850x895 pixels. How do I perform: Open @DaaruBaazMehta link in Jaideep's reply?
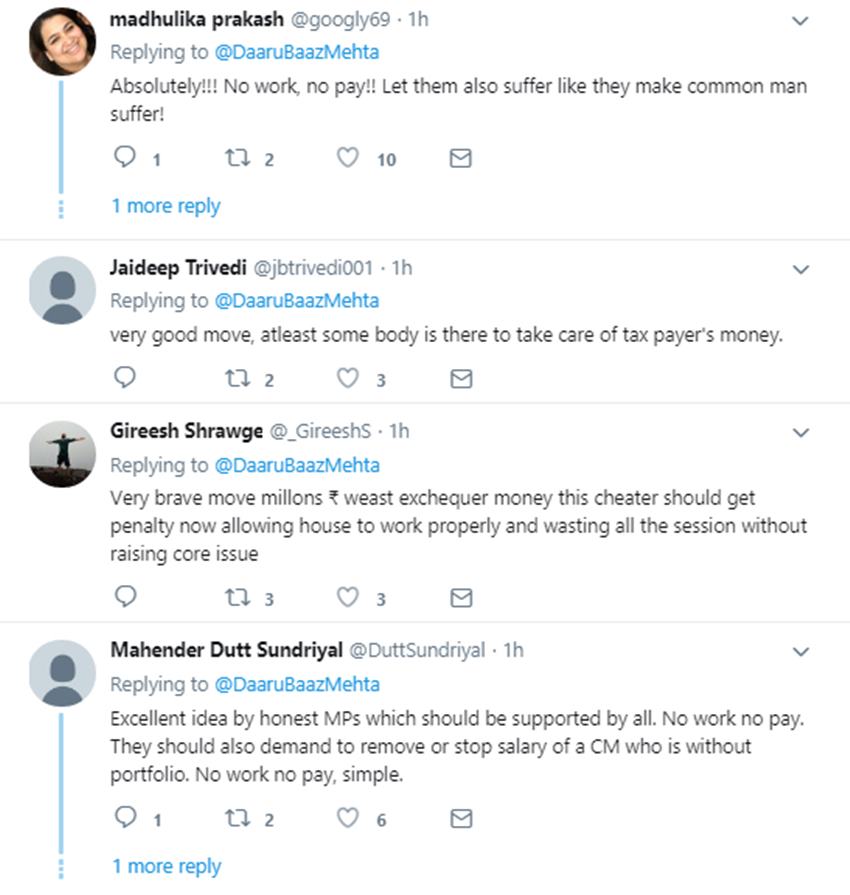297,301
